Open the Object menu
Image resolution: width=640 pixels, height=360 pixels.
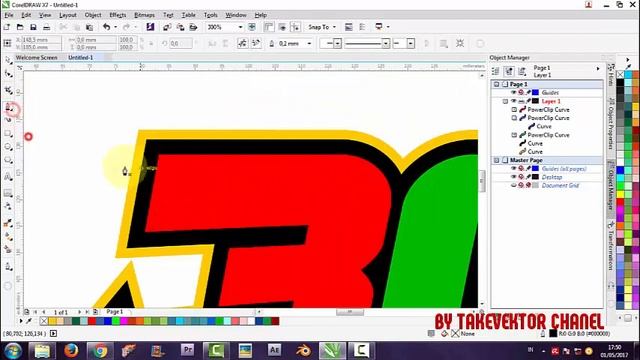pyautogui.click(x=93, y=15)
